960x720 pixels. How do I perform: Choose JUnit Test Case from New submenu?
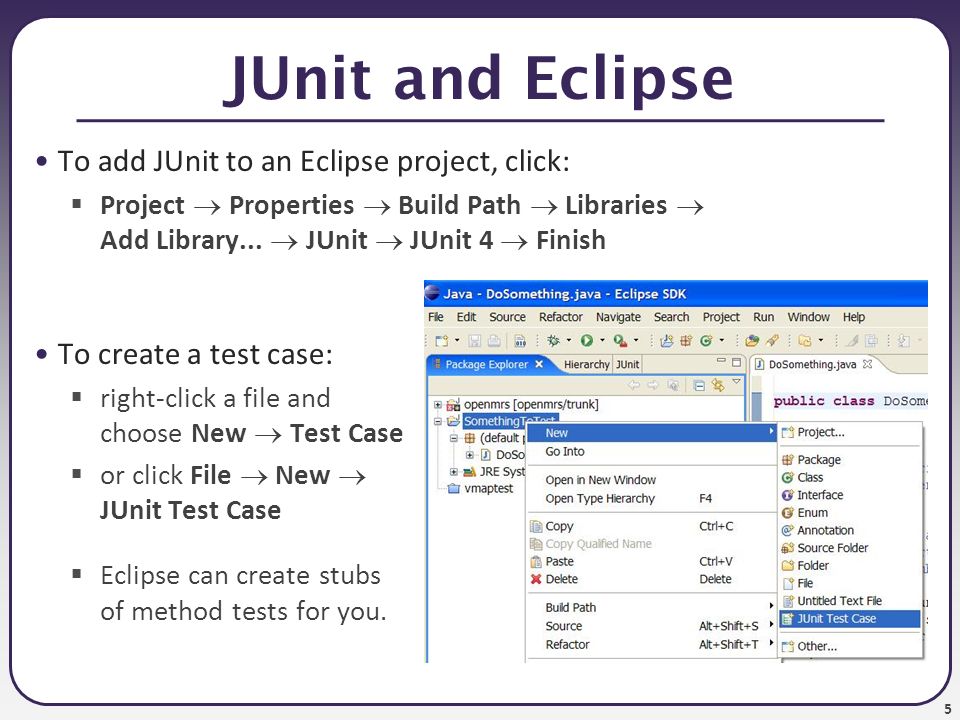pyautogui.click(x=850, y=619)
